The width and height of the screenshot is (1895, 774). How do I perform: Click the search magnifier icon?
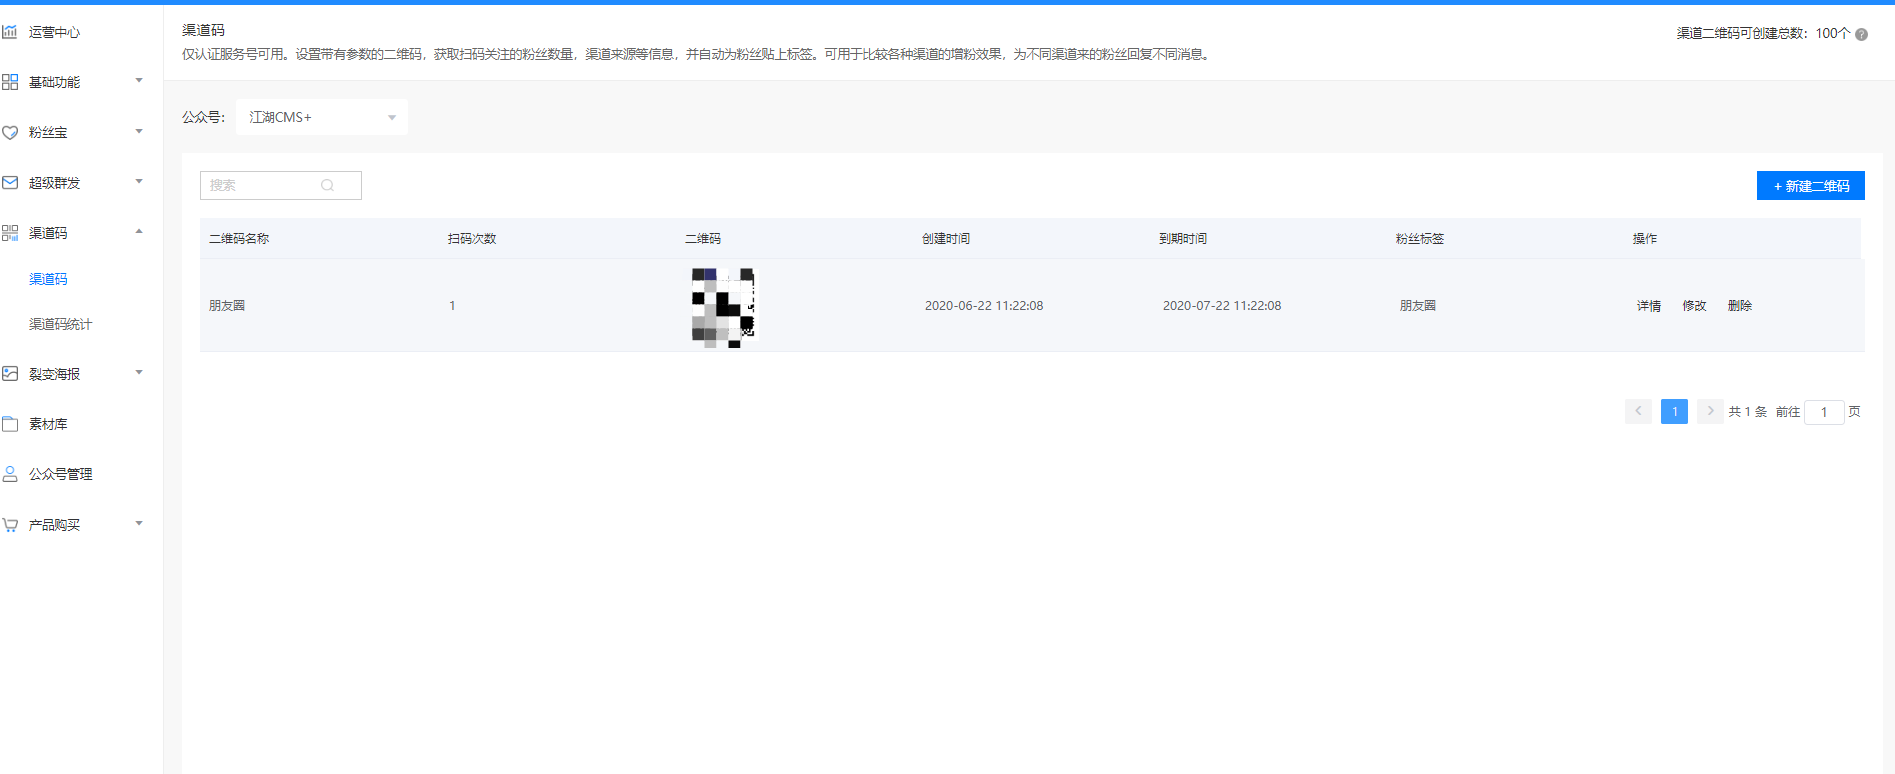point(327,185)
